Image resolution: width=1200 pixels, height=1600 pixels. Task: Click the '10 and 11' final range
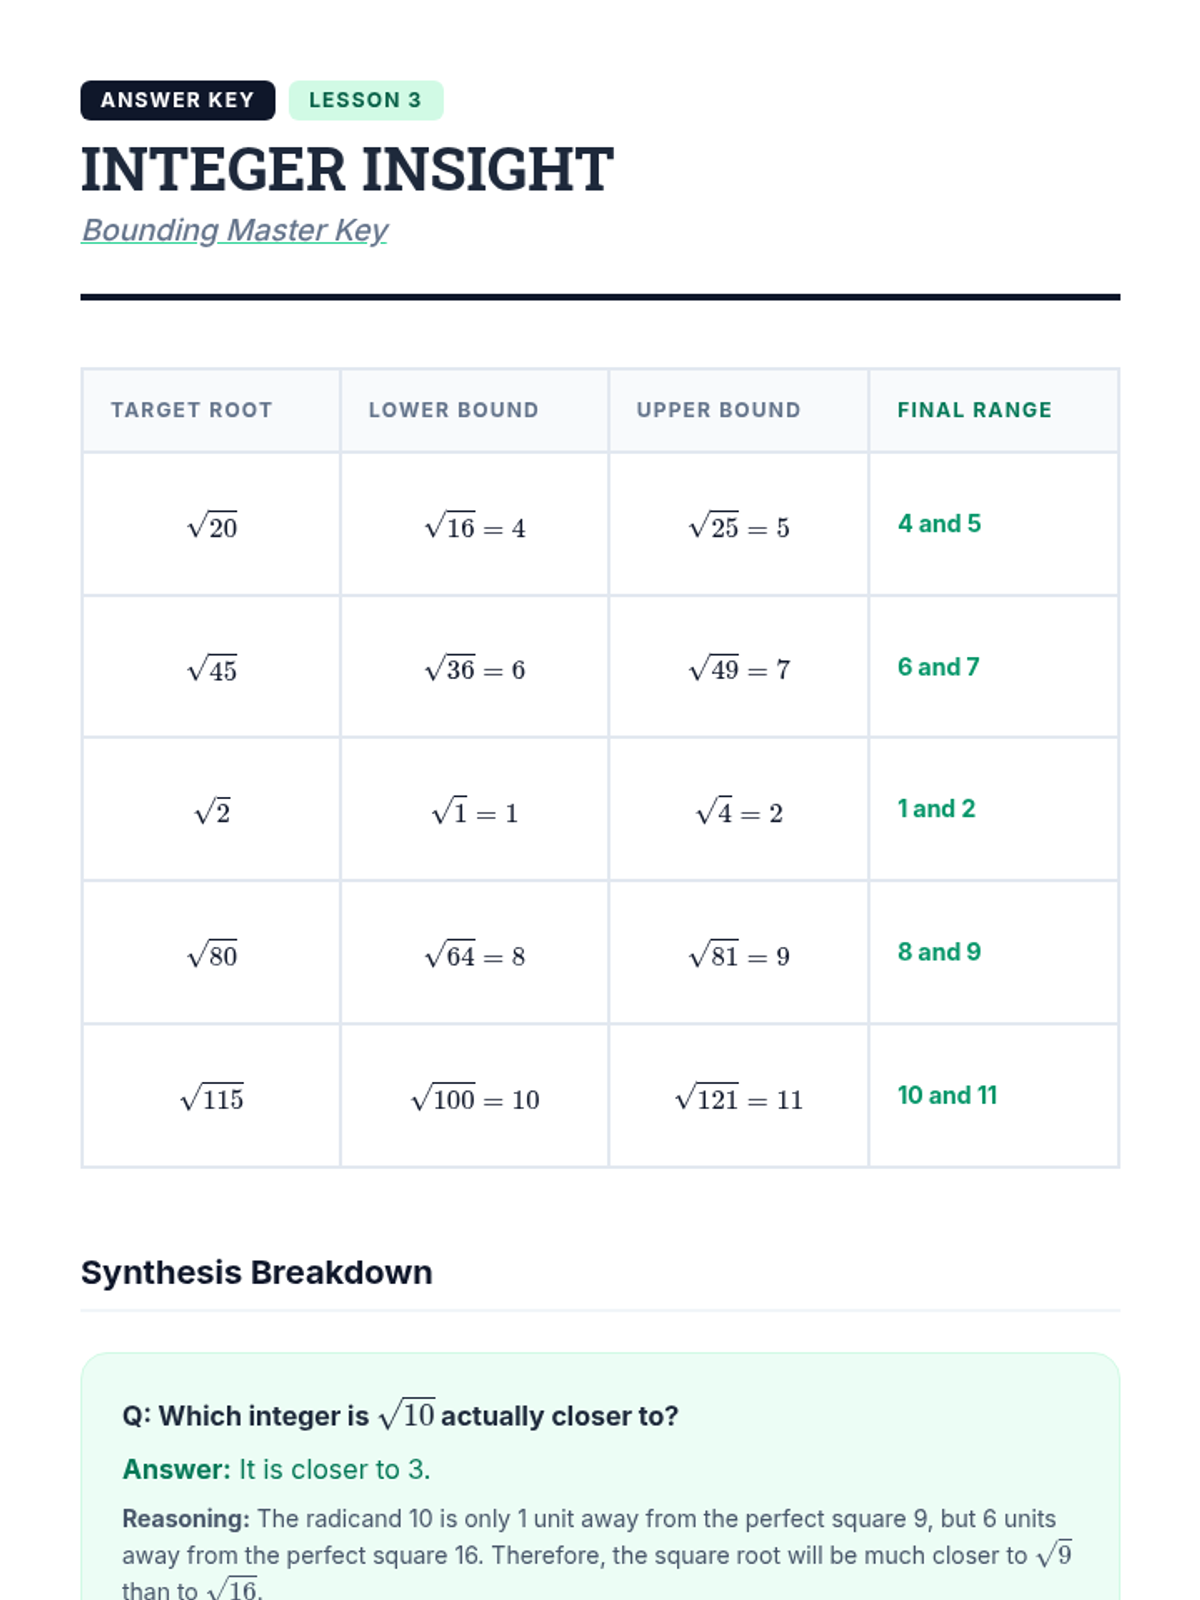tap(947, 1095)
